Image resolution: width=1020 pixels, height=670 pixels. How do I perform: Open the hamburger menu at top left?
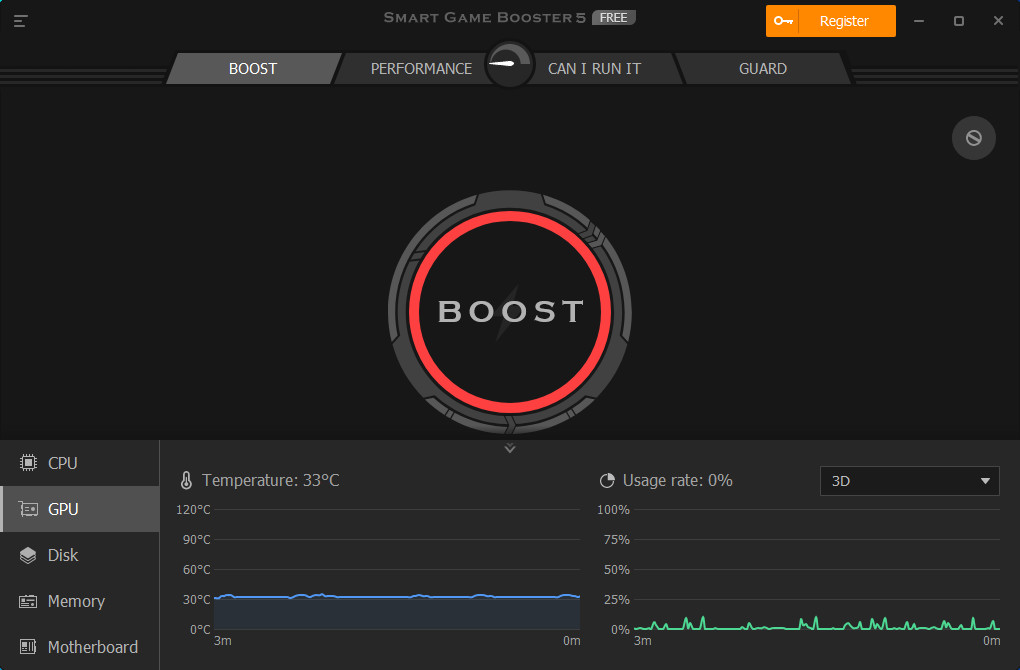pyautogui.click(x=20, y=20)
